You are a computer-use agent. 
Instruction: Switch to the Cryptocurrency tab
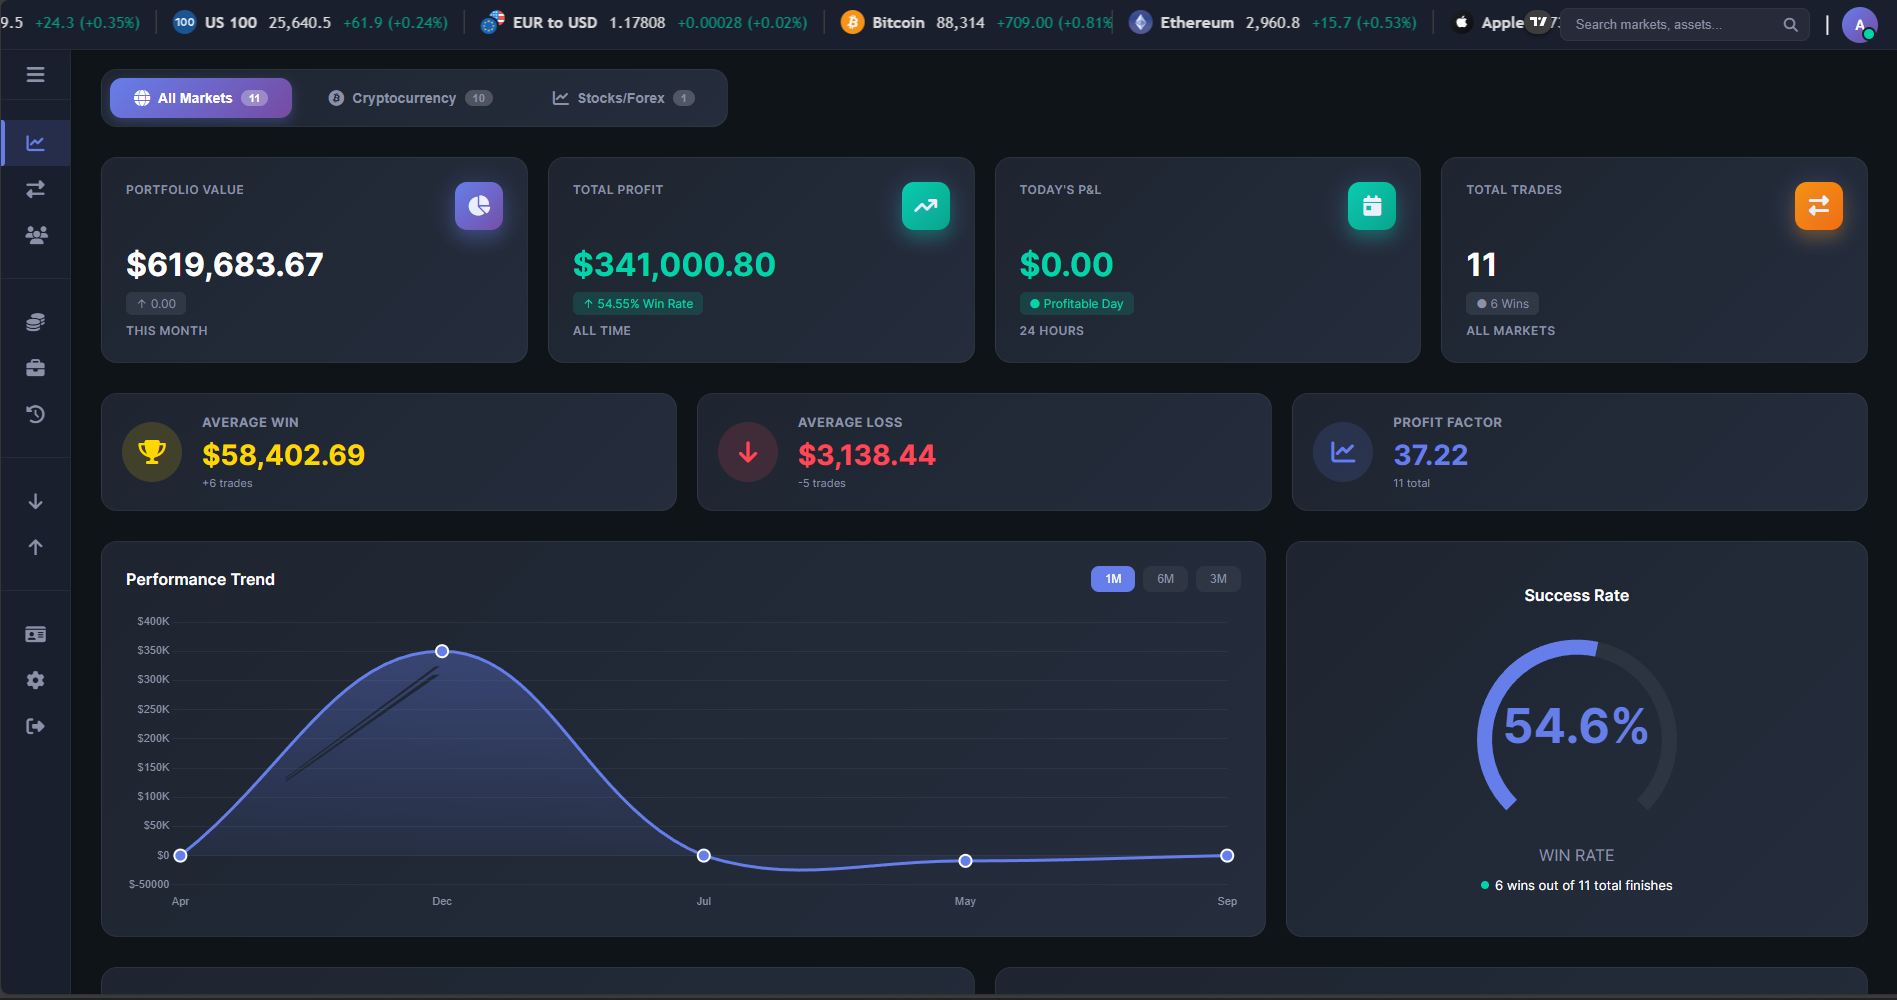(x=408, y=97)
